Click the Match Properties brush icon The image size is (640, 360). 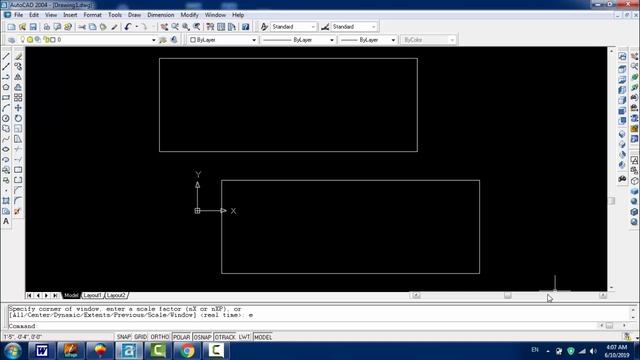coord(114,27)
